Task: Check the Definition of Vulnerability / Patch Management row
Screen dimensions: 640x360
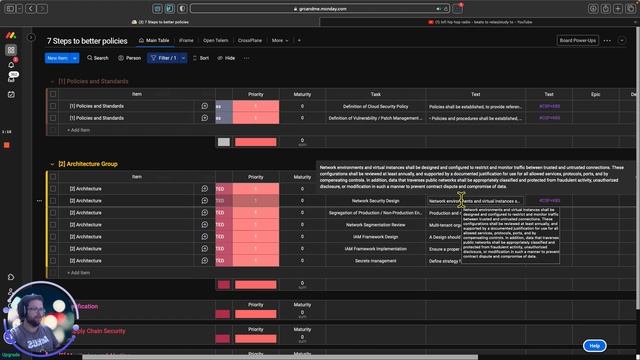Action: point(53,118)
